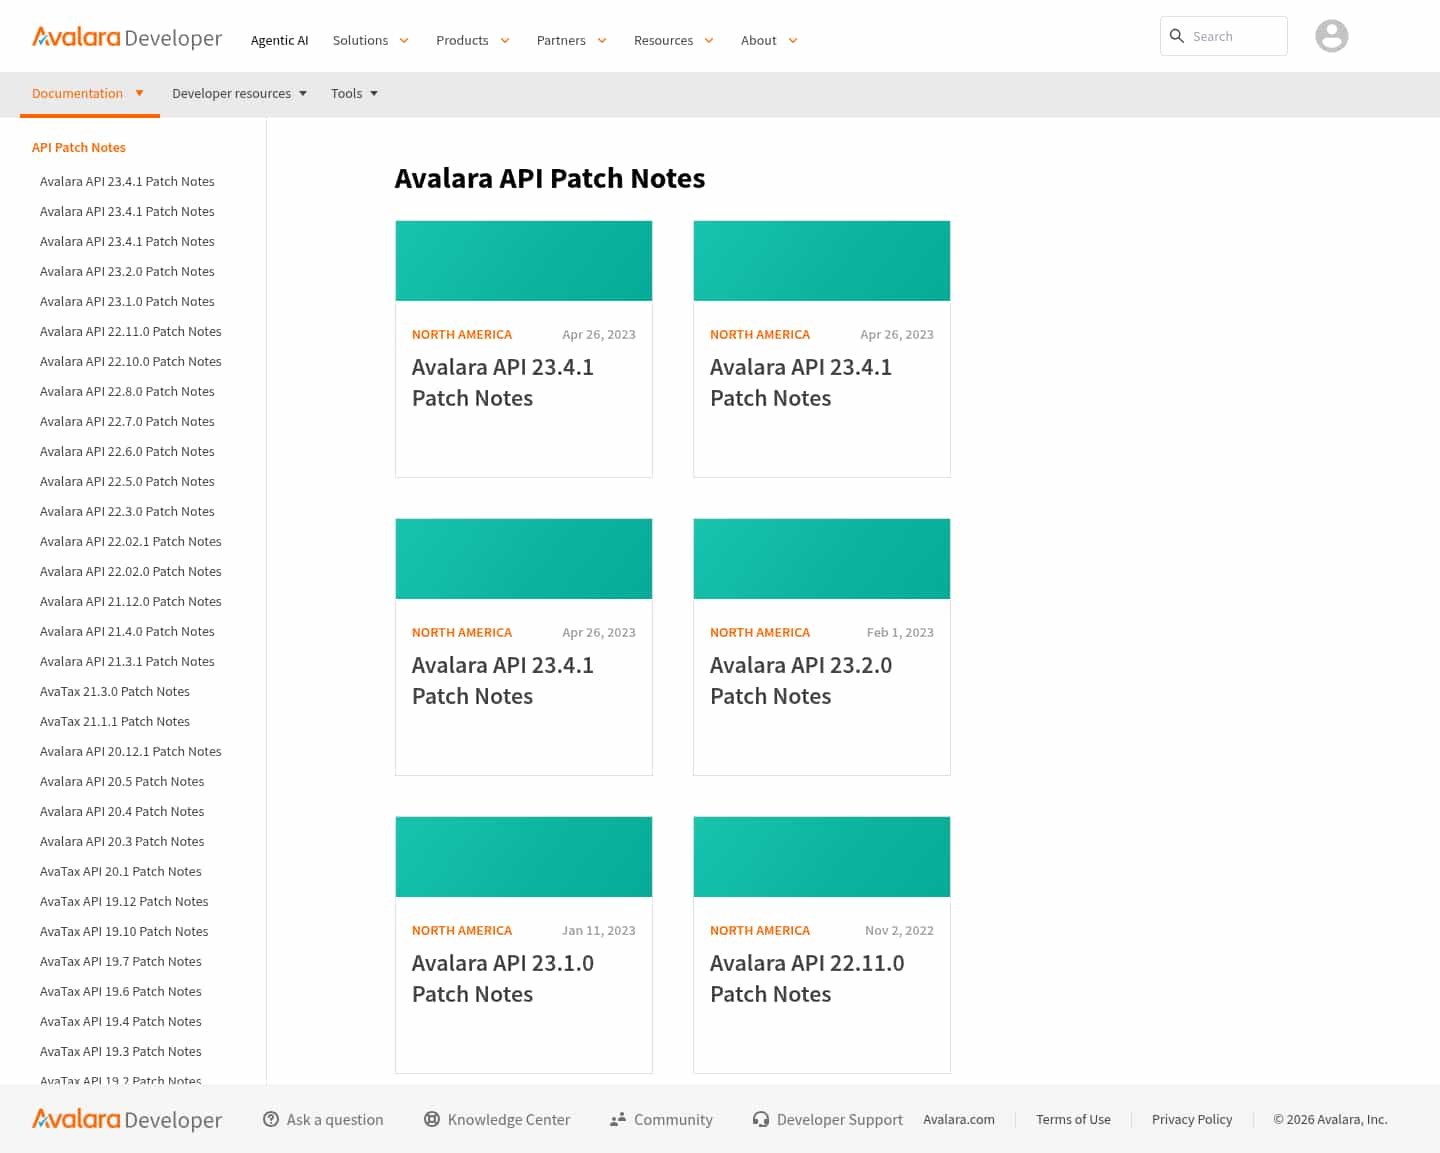Click the user account icon in the header

coord(1331,36)
